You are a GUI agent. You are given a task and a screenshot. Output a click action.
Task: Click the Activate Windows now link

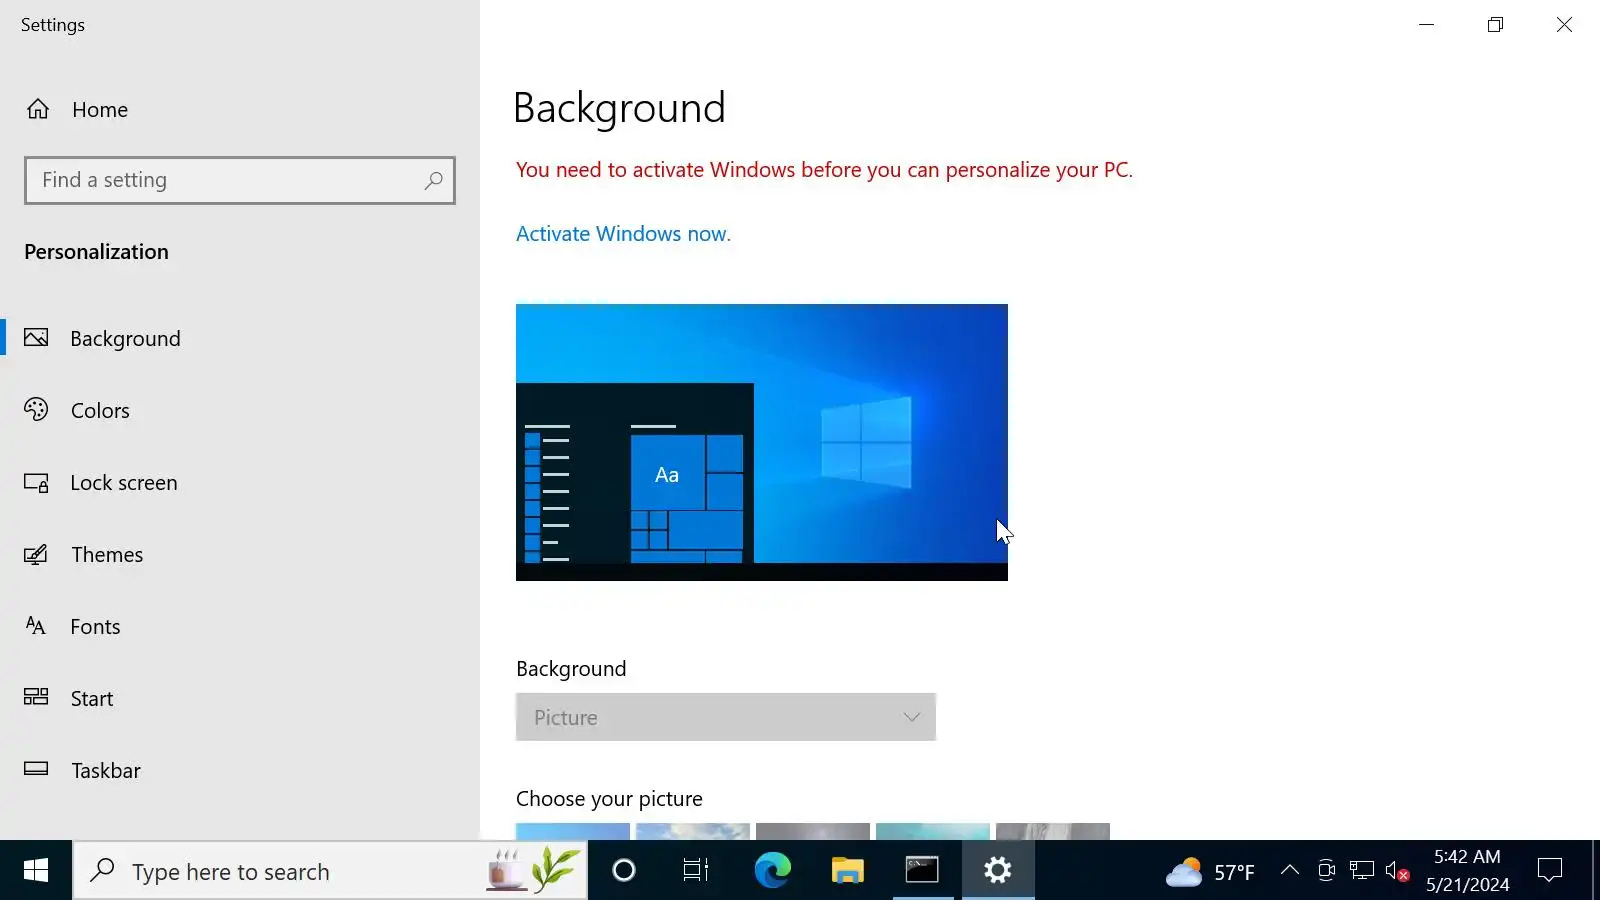[623, 234]
